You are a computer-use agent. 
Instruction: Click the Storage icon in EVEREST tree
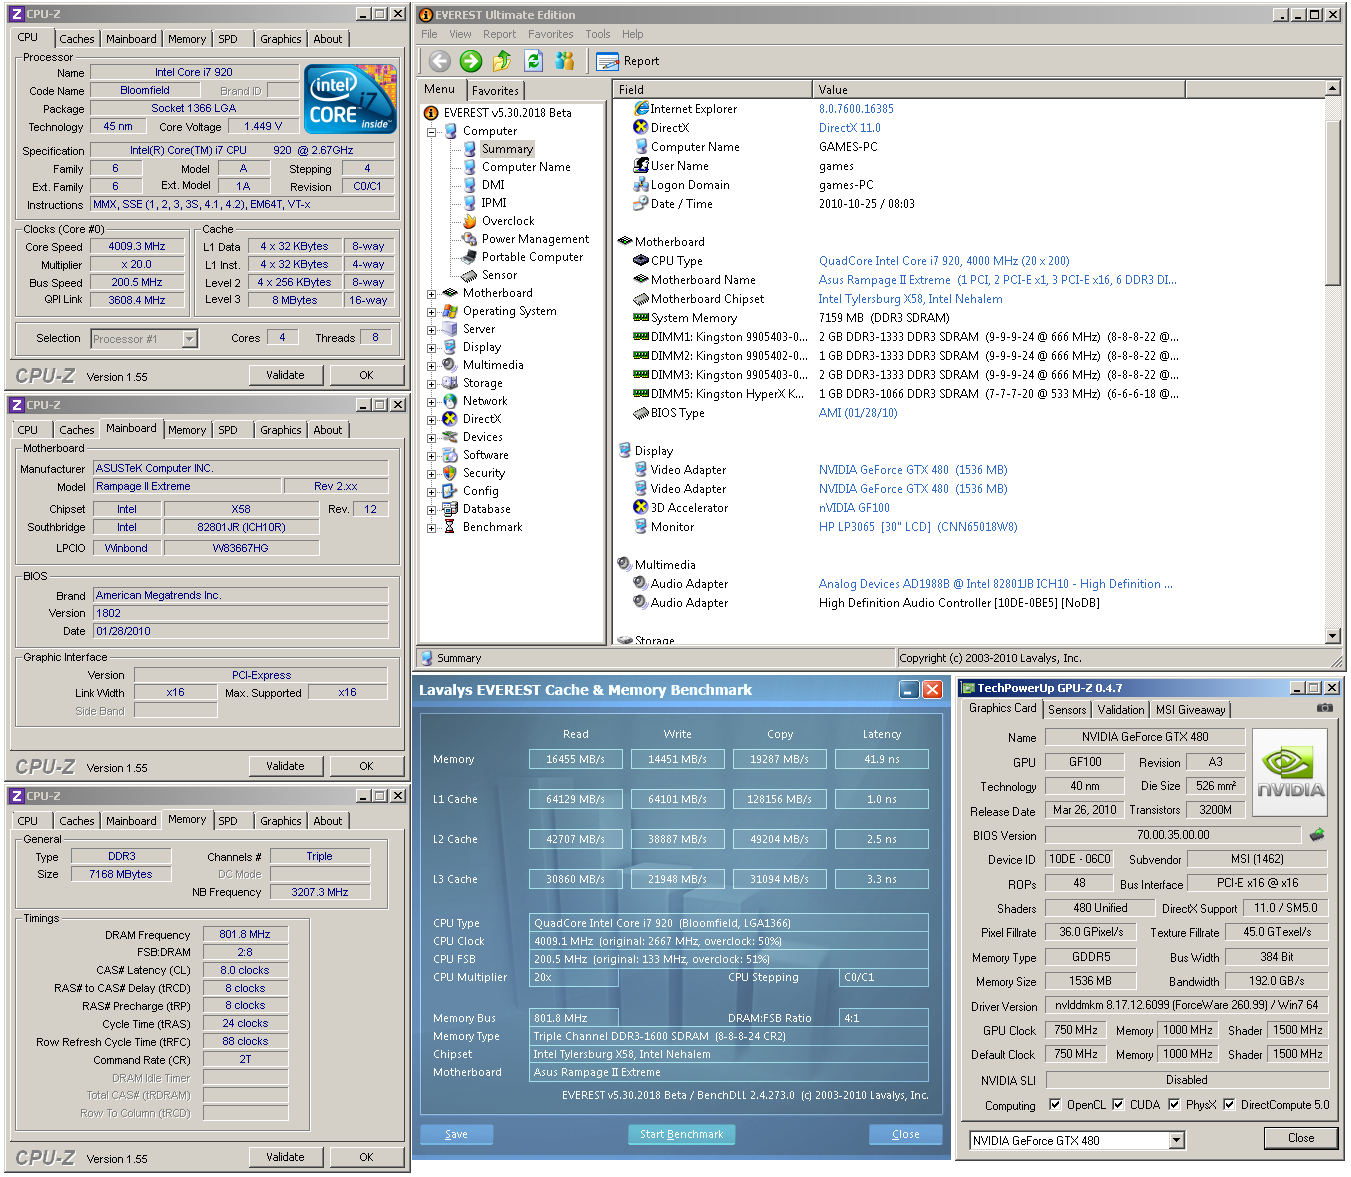450,383
